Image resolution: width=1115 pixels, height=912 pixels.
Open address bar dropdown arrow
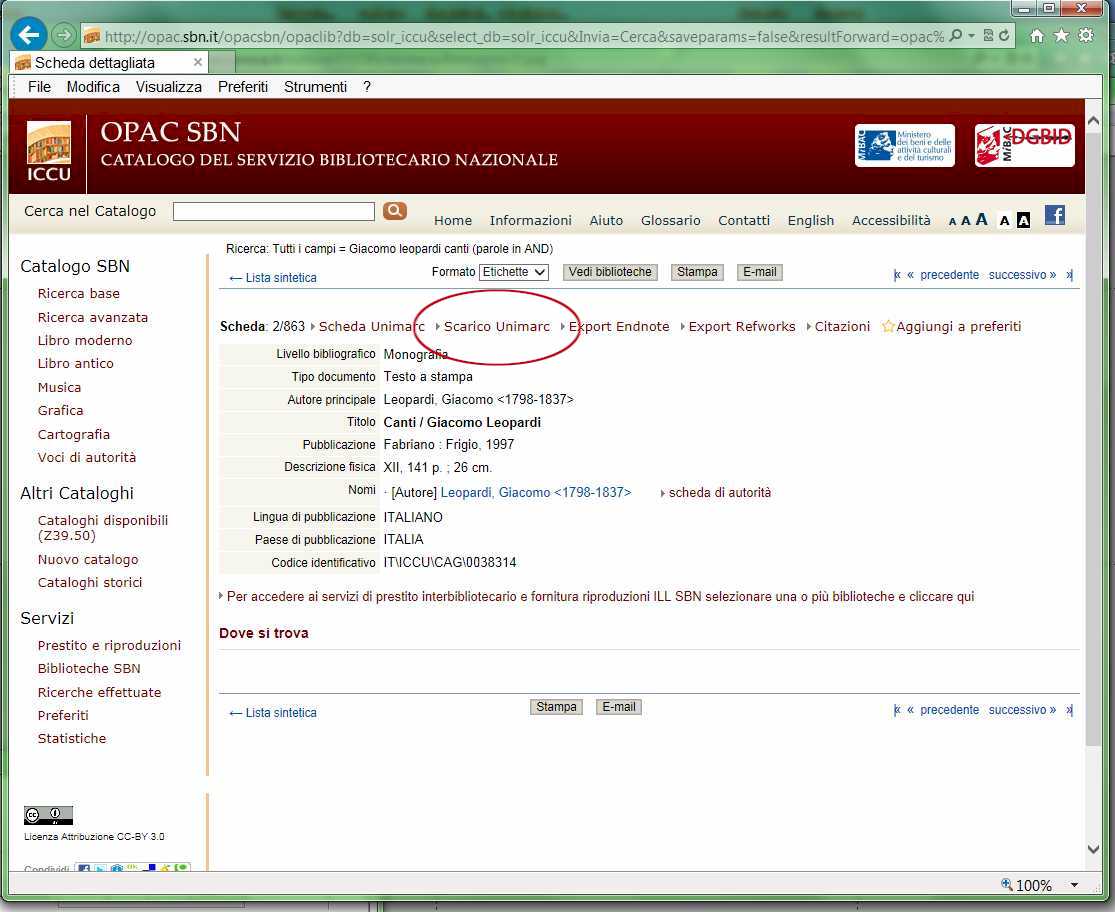(972, 36)
